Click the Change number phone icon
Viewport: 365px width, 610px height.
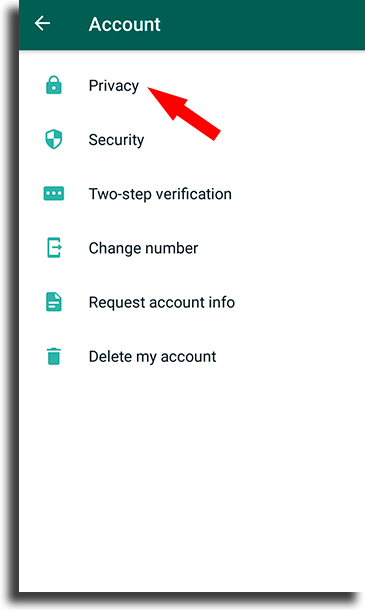[54, 247]
